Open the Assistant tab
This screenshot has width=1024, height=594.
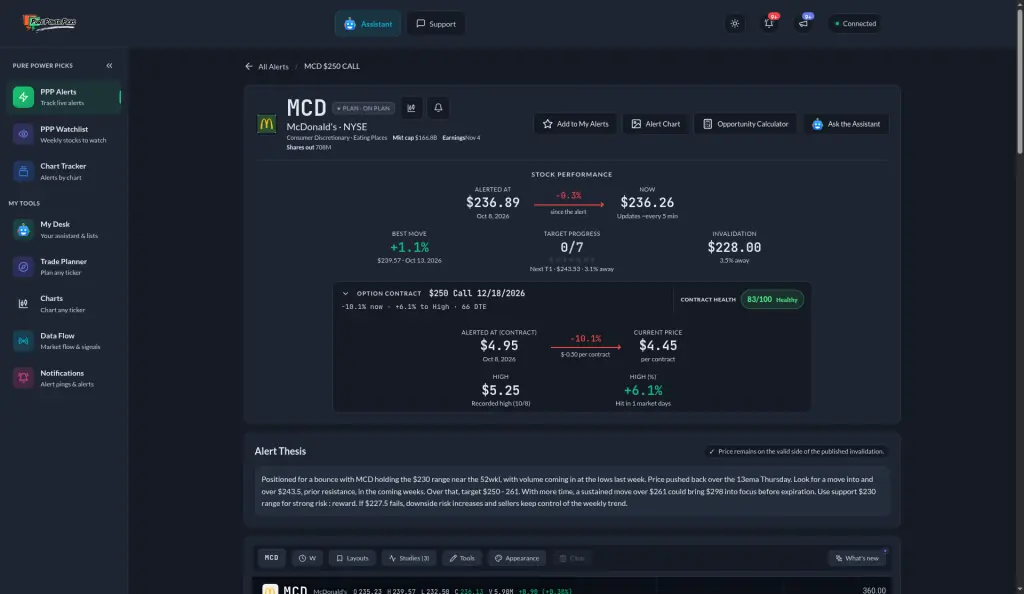pos(368,23)
